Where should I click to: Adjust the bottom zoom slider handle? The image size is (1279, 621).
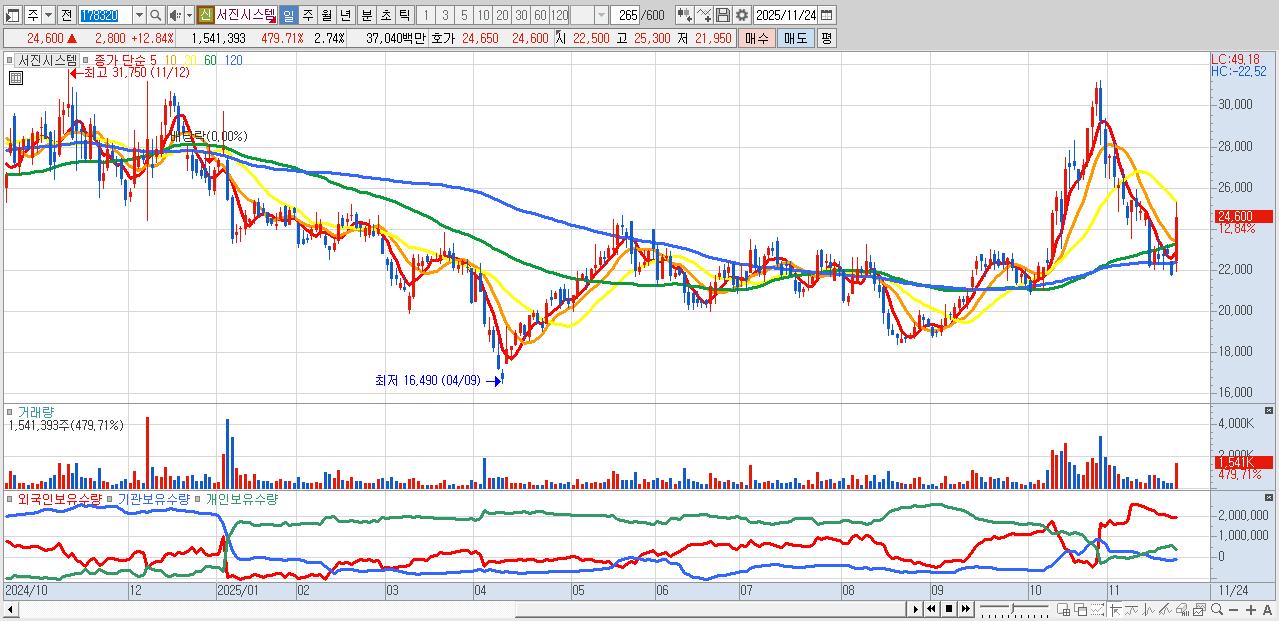(x=1013, y=608)
